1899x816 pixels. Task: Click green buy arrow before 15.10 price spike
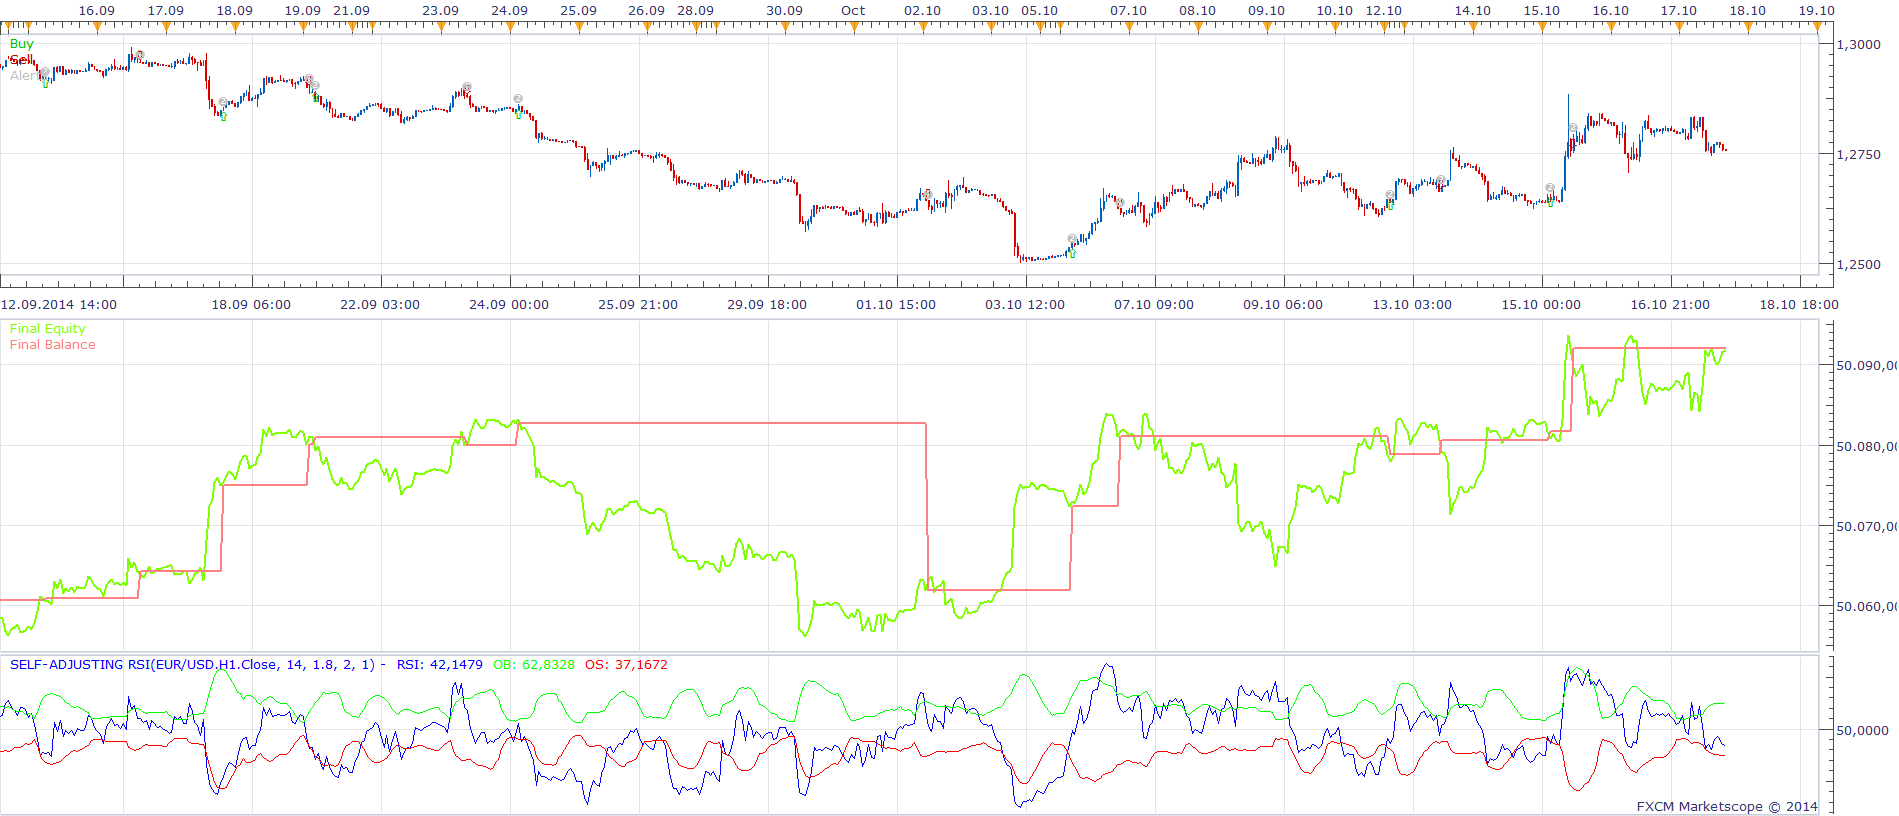coord(1550,201)
